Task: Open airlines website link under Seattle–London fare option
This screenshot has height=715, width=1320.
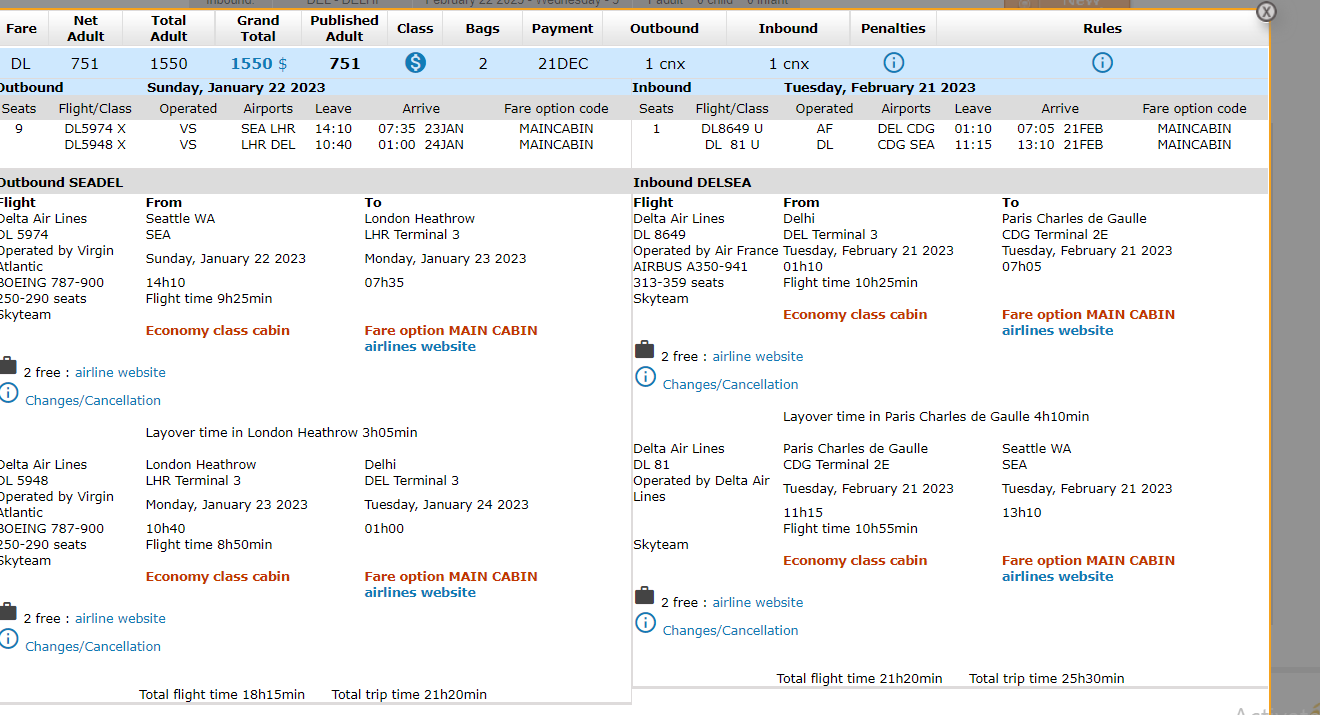Action: pos(420,347)
